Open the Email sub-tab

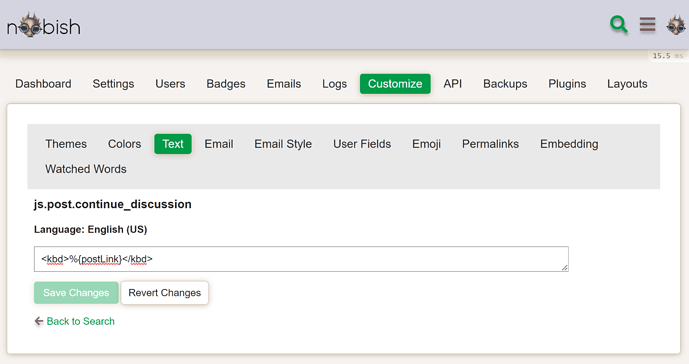tap(219, 144)
